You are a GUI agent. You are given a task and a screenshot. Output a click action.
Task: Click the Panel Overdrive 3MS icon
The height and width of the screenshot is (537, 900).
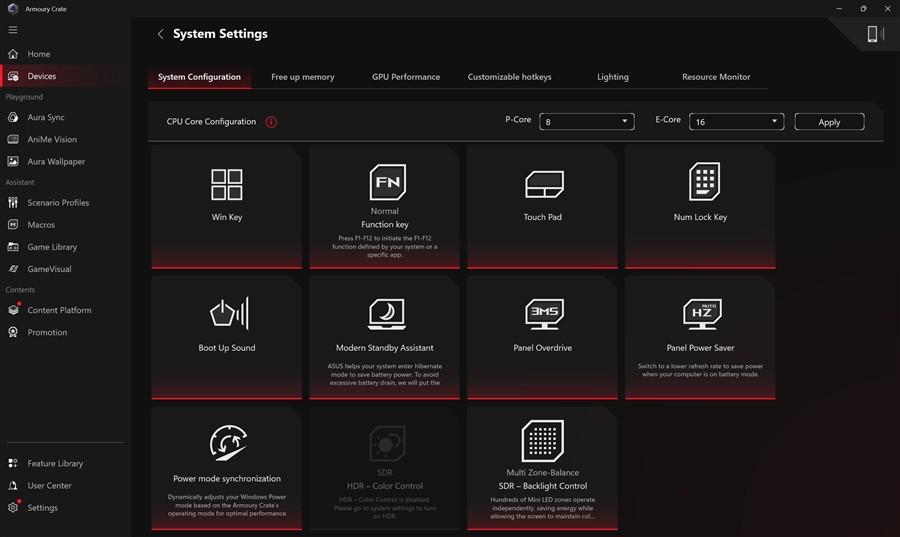[x=544, y=314]
